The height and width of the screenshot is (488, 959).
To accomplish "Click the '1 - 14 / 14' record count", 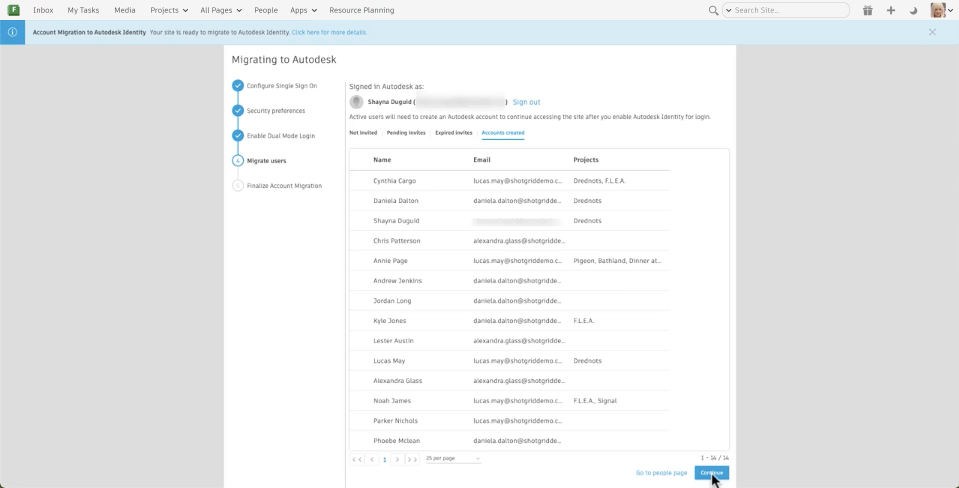I will pos(714,458).
